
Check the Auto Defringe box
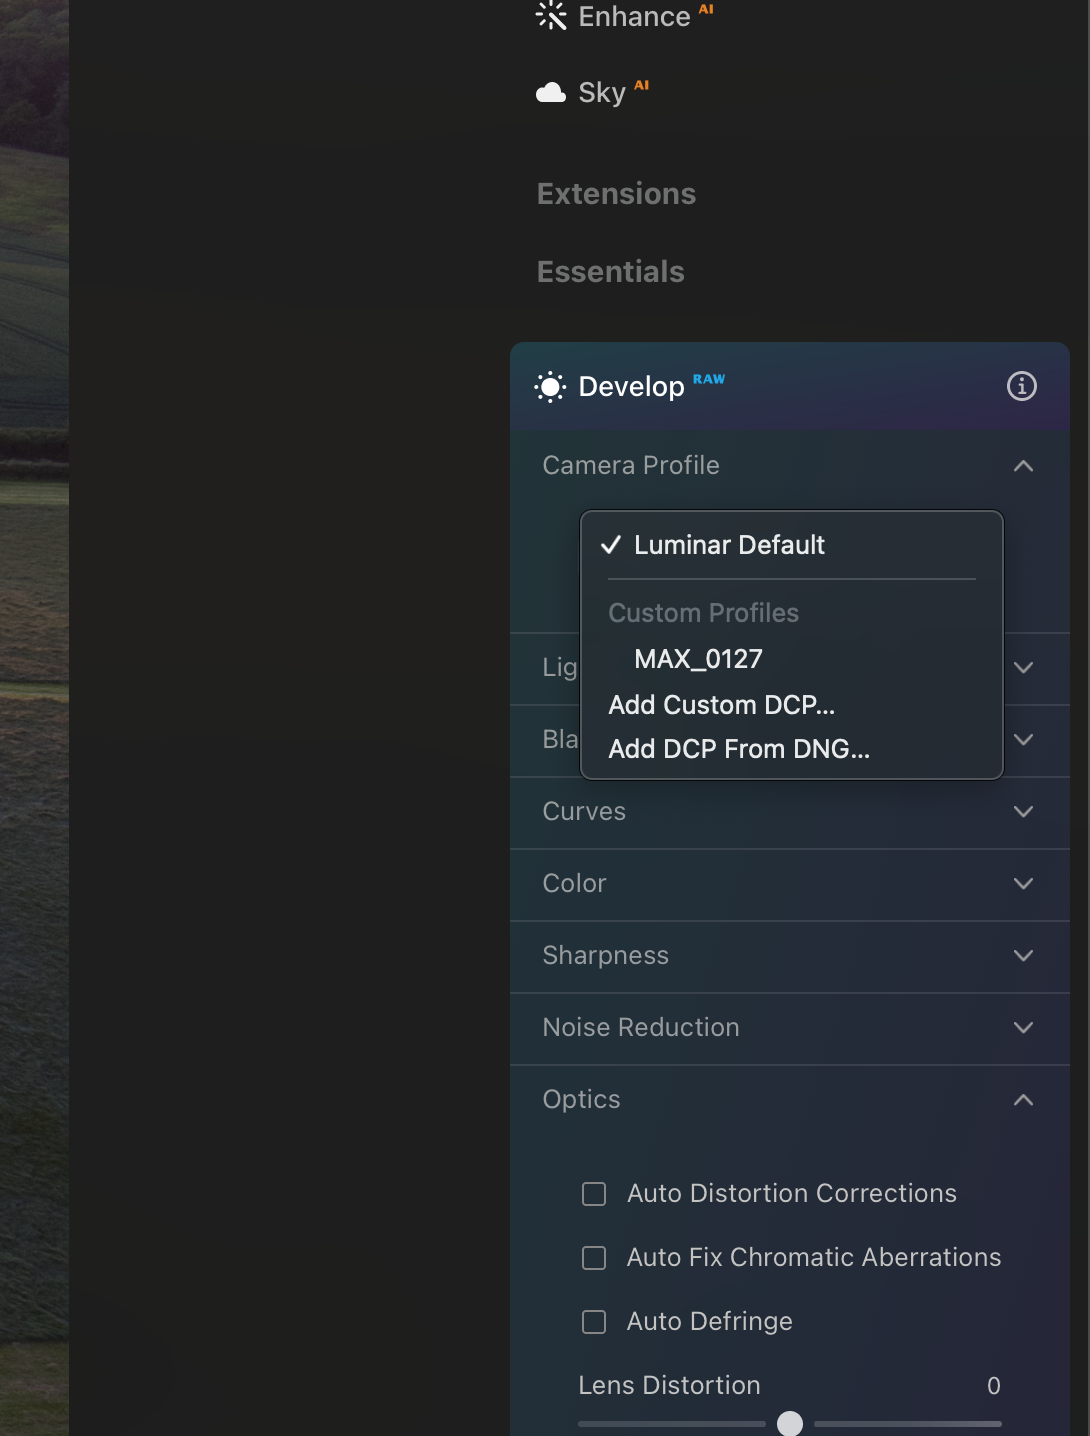(594, 1322)
